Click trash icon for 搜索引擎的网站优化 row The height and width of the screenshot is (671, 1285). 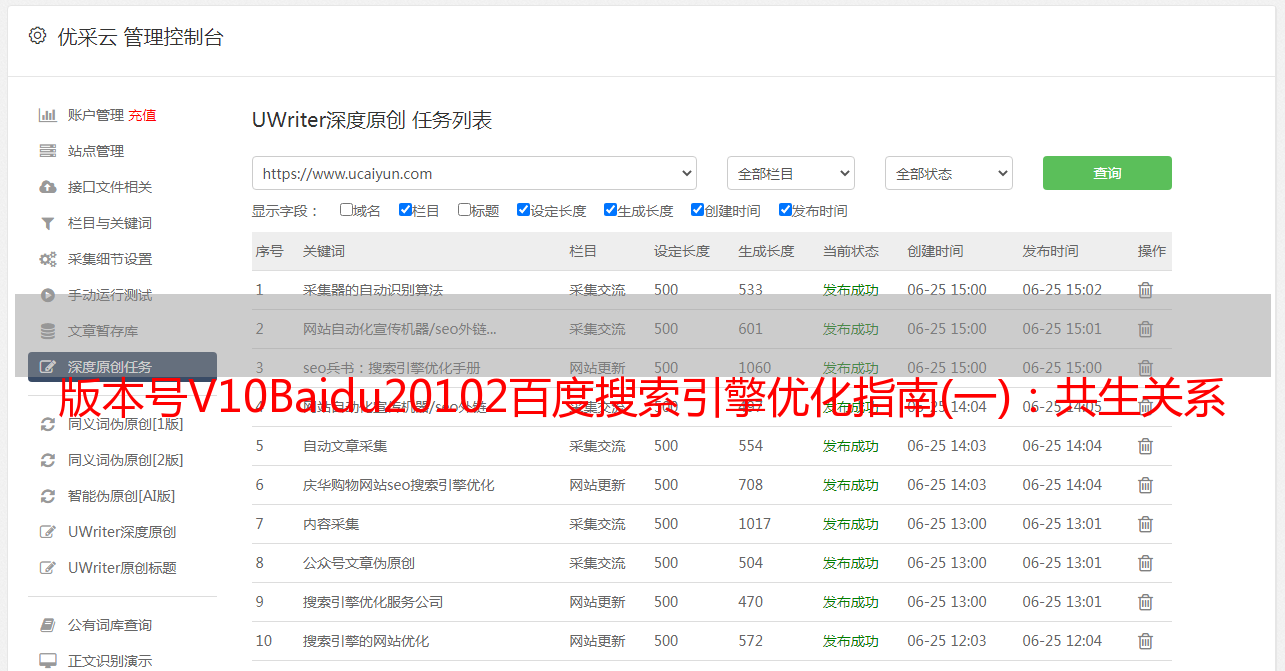(x=1145, y=641)
